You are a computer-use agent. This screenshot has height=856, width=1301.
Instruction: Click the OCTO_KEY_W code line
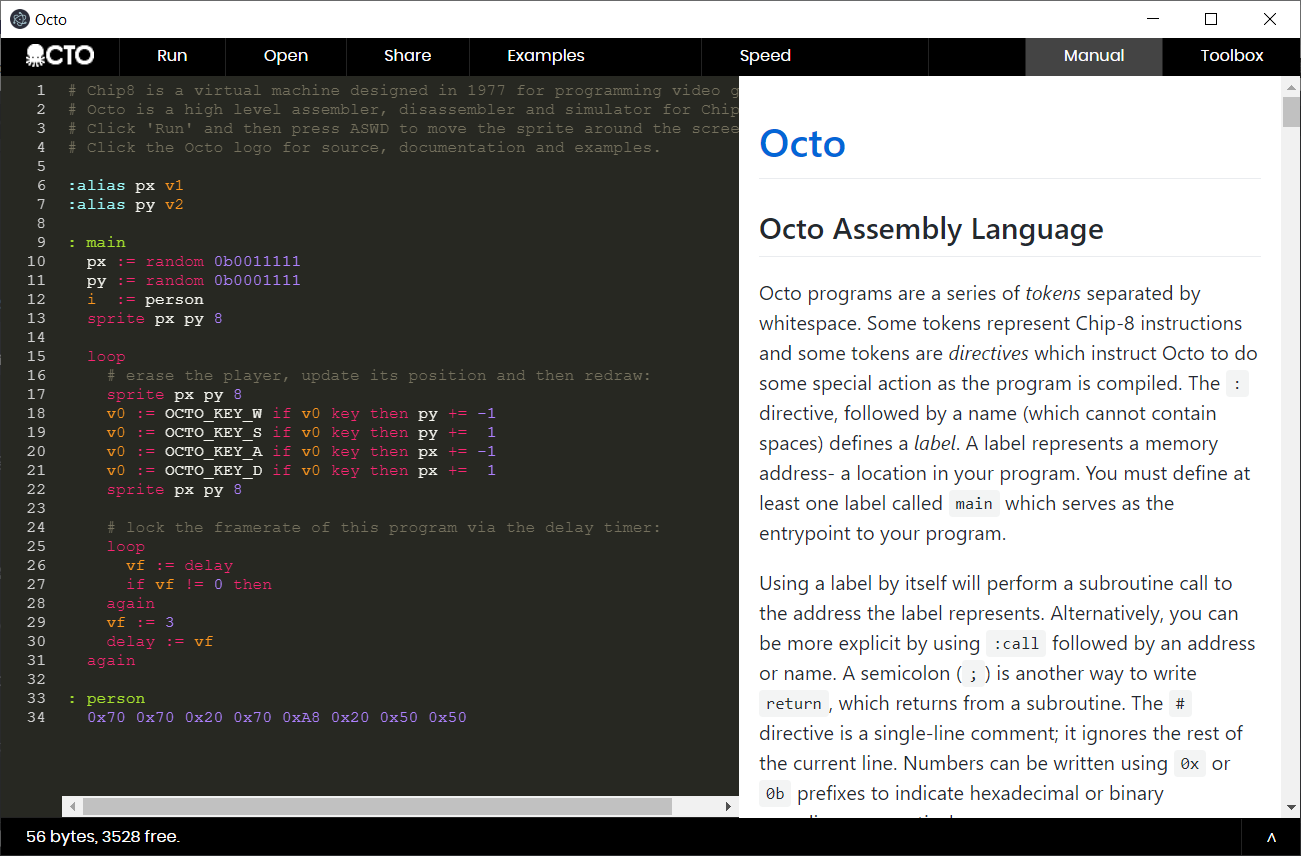click(301, 413)
